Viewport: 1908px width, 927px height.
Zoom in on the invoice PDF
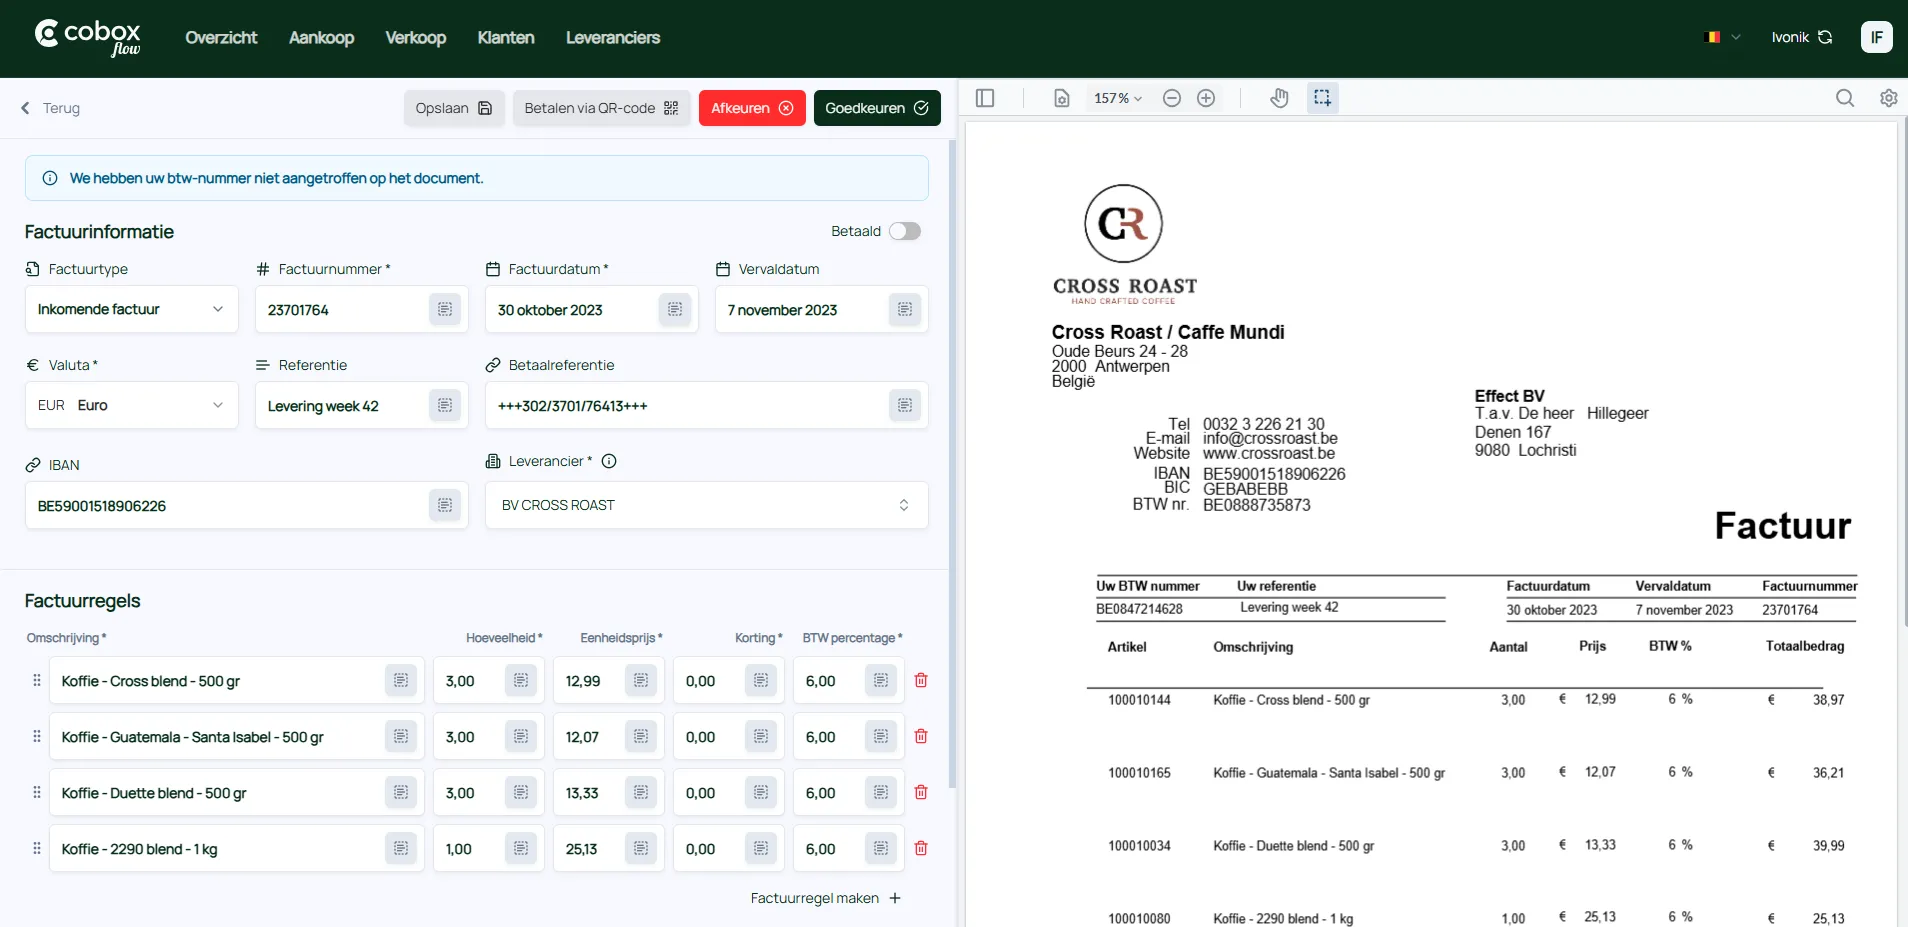(1207, 98)
